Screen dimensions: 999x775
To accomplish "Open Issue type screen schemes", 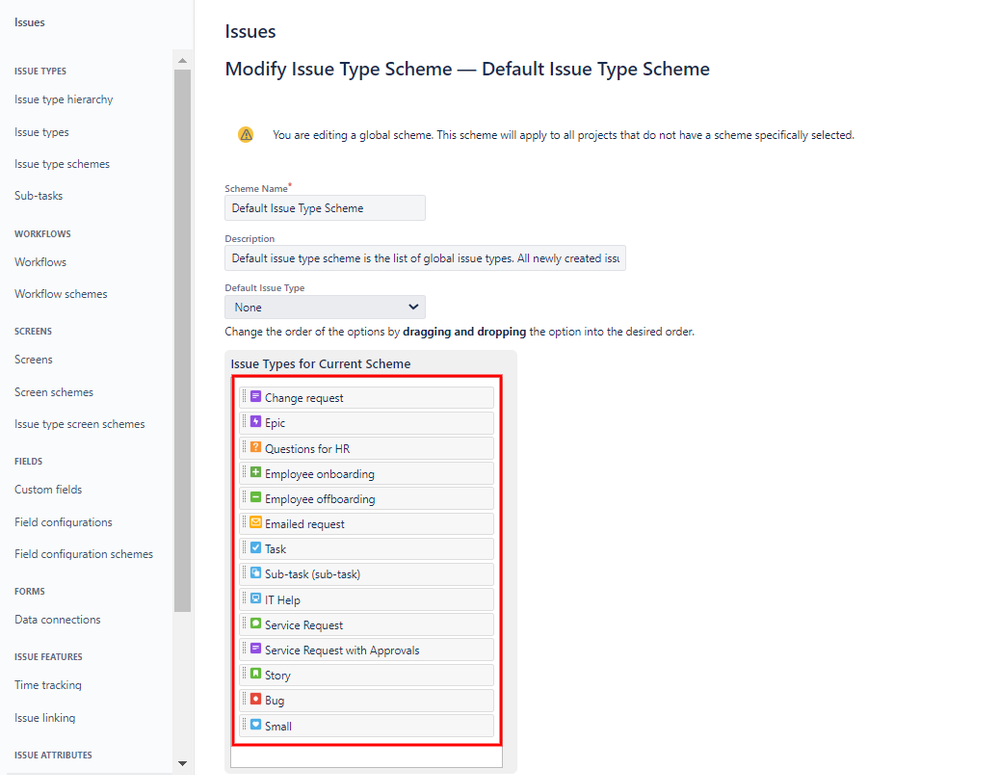I will [80, 424].
